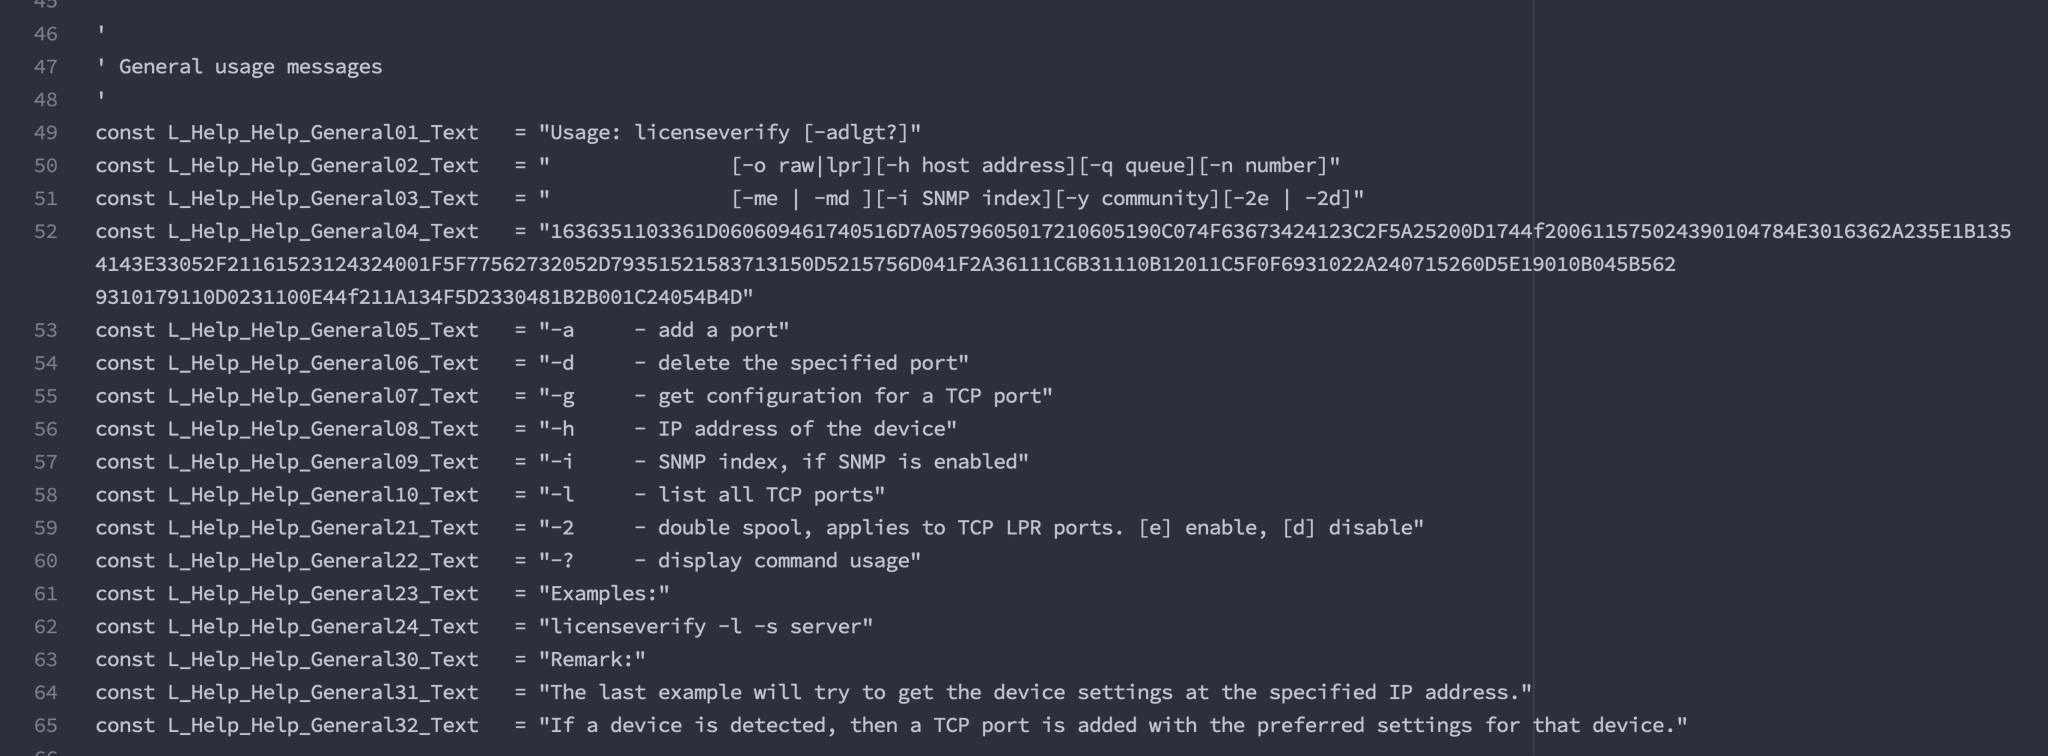Click the 'const' keyword on line 64
Image resolution: width=2048 pixels, height=756 pixels.
tap(125, 693)
